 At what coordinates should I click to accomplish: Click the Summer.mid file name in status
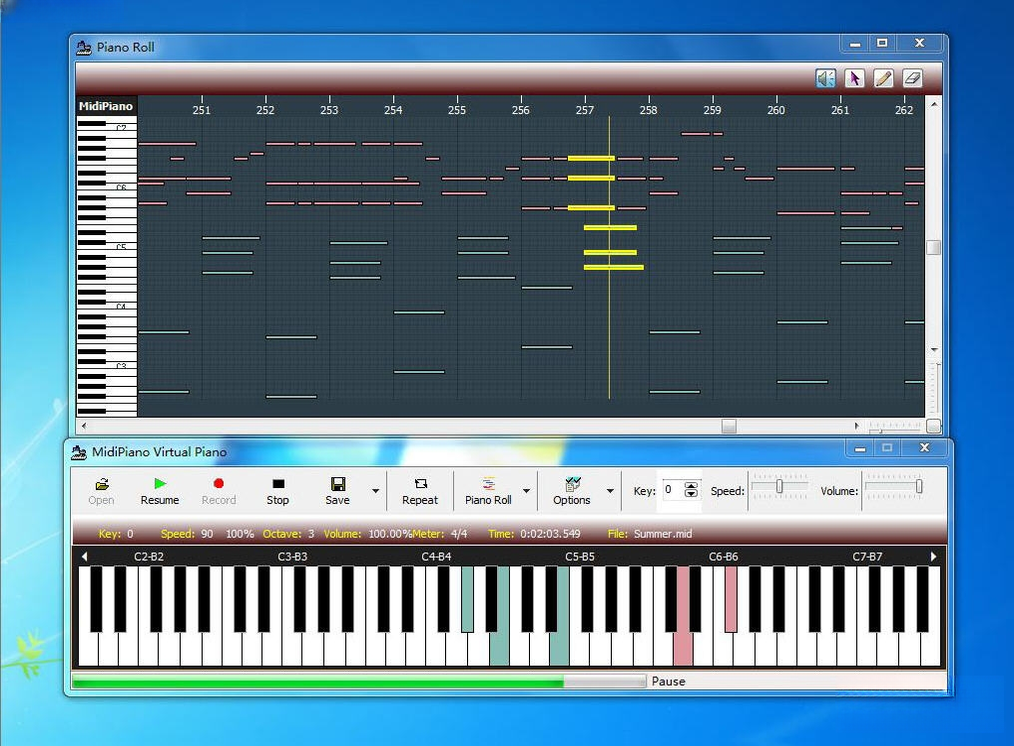(x=663, y=533)
